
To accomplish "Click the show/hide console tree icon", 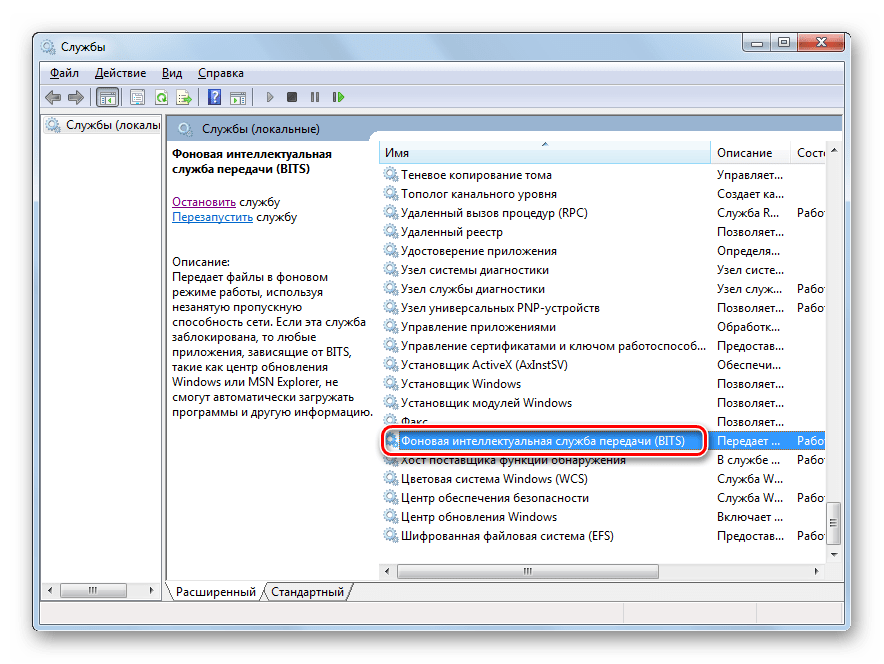I will pyautogui.click(x=107, y=97).
